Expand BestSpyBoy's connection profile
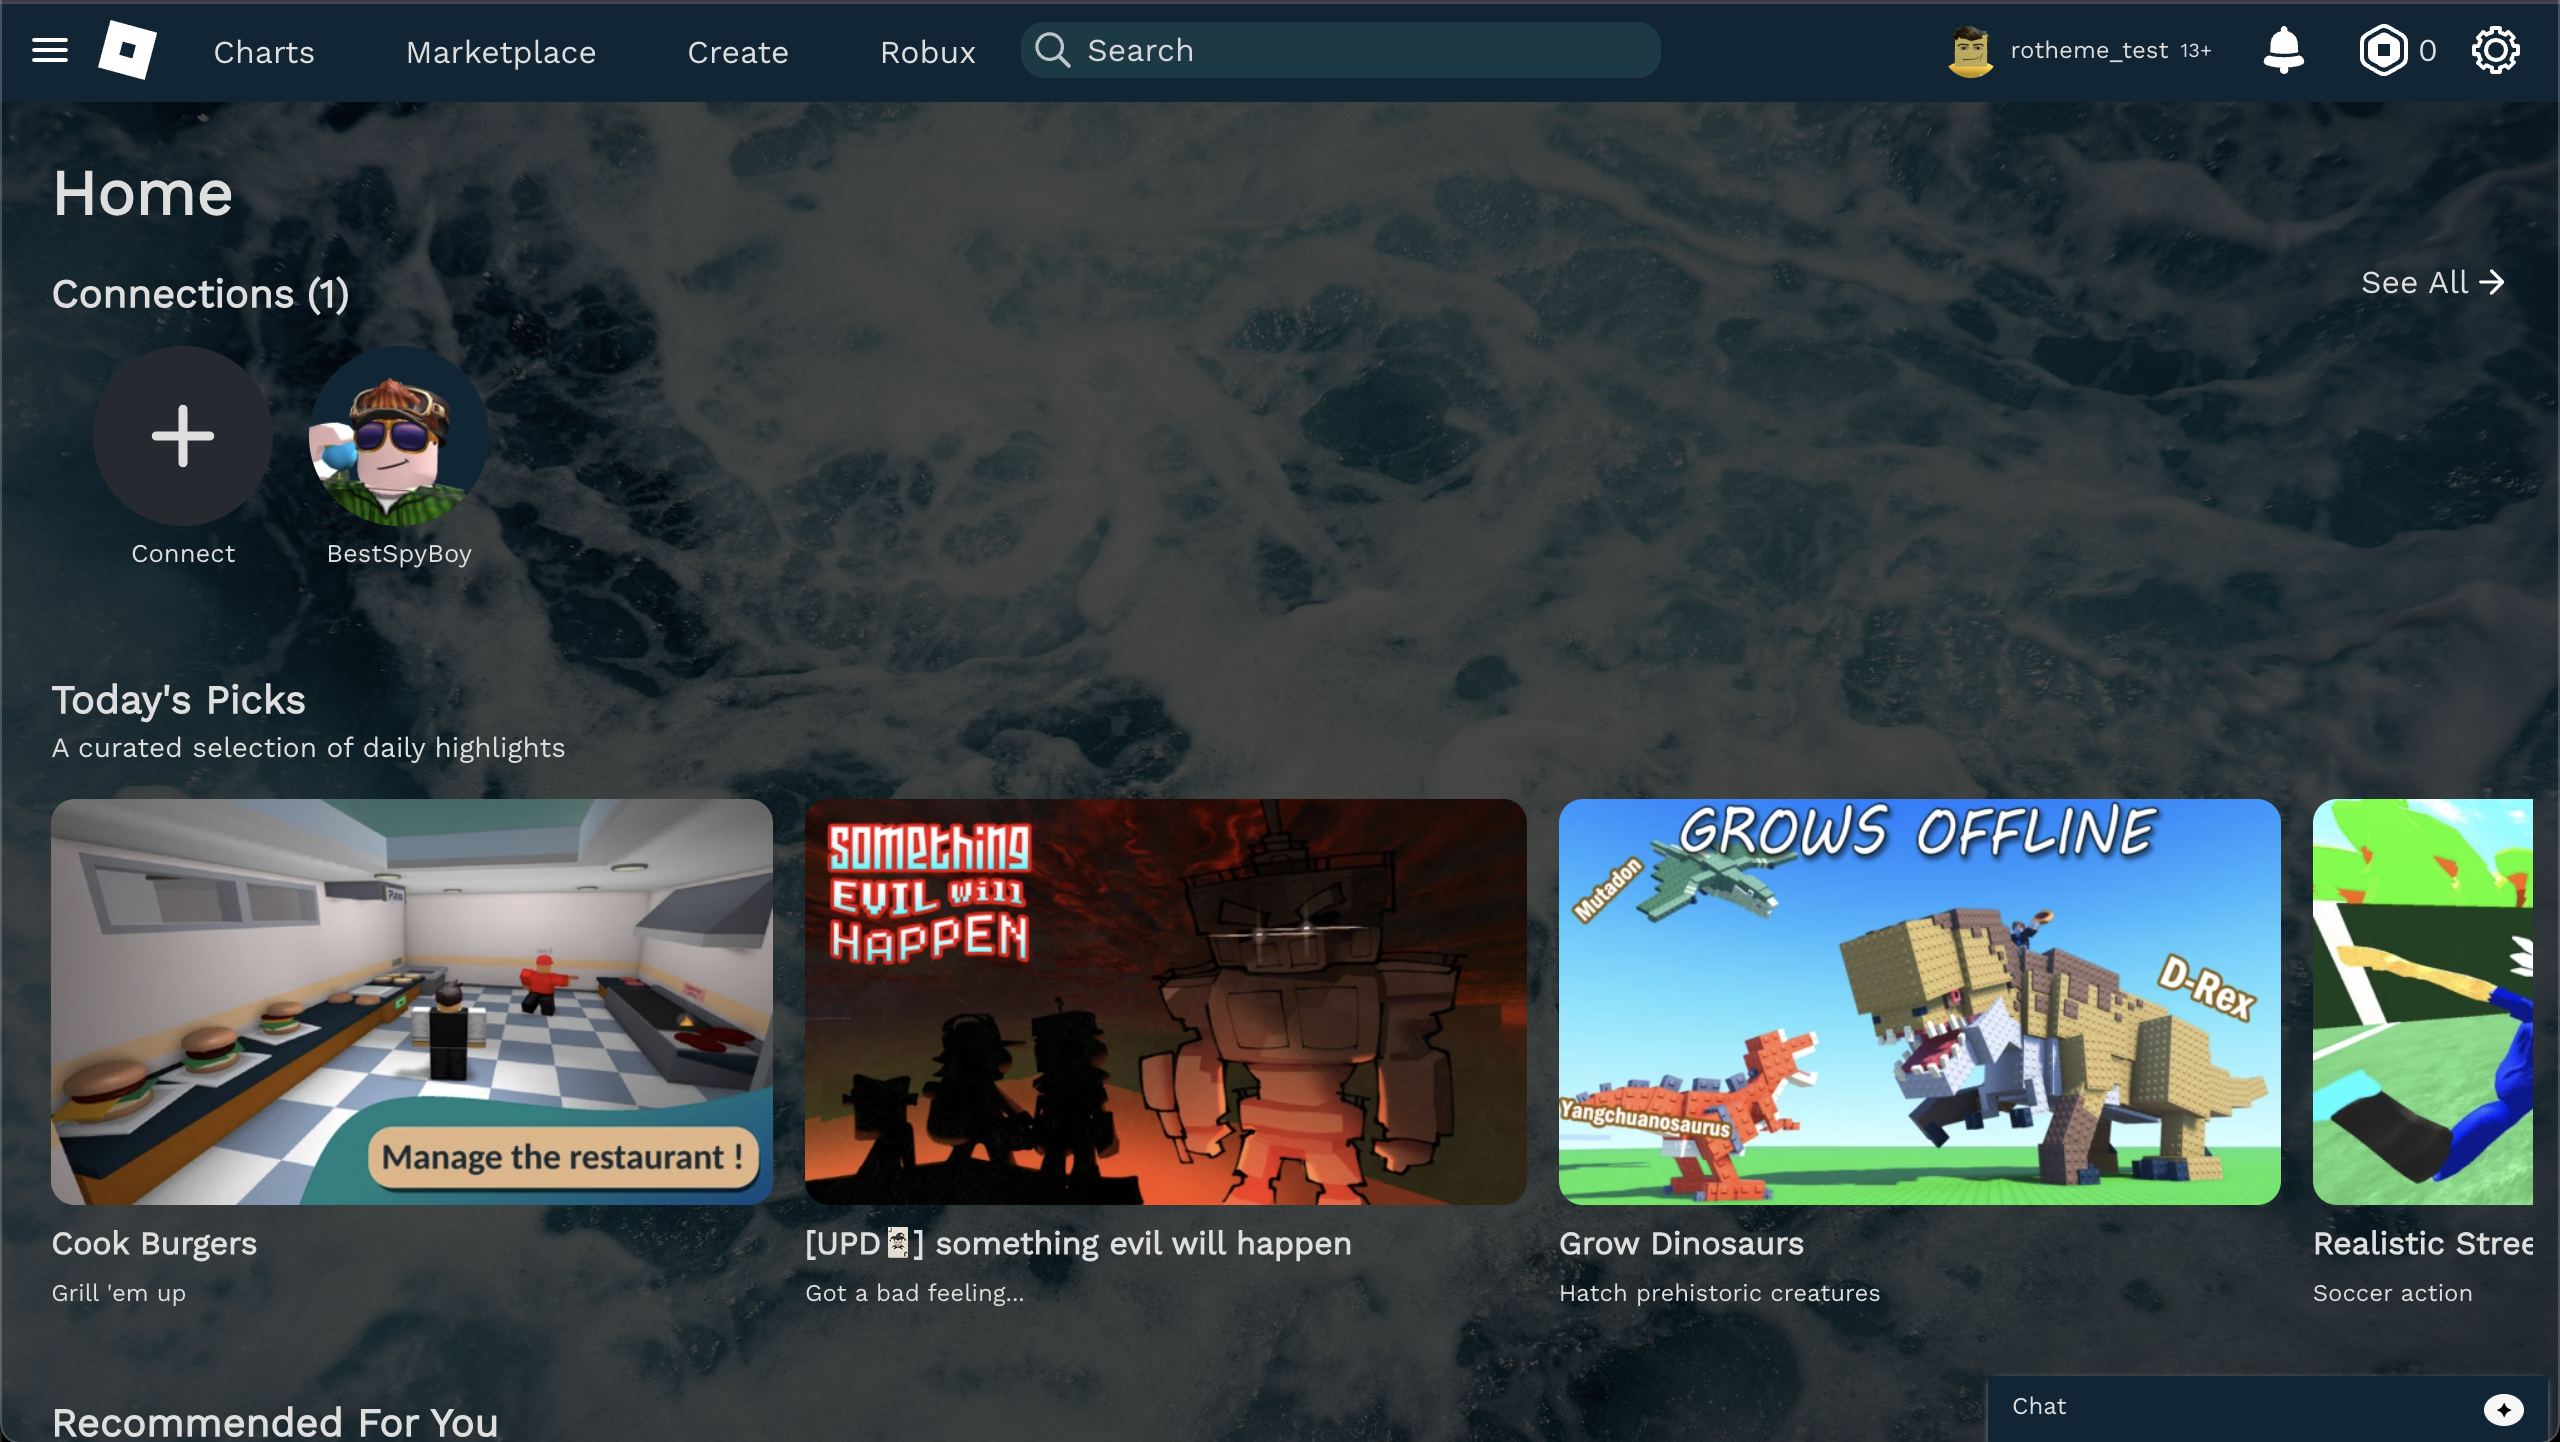This screenshot has width=2560, height=1442. [398, 437]
